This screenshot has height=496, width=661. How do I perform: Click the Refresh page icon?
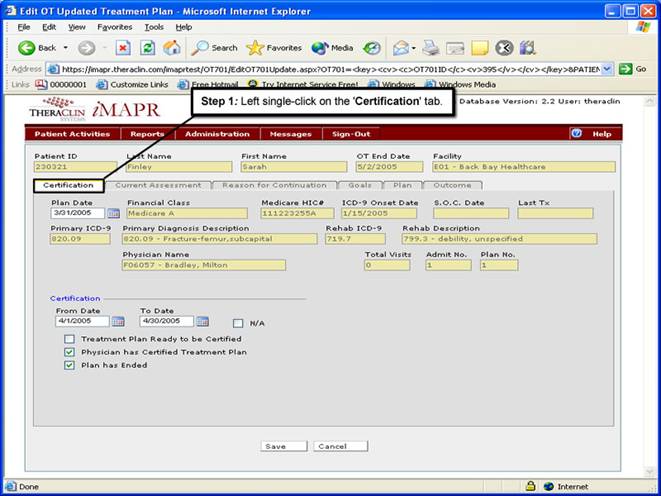(x=148, y=48)
